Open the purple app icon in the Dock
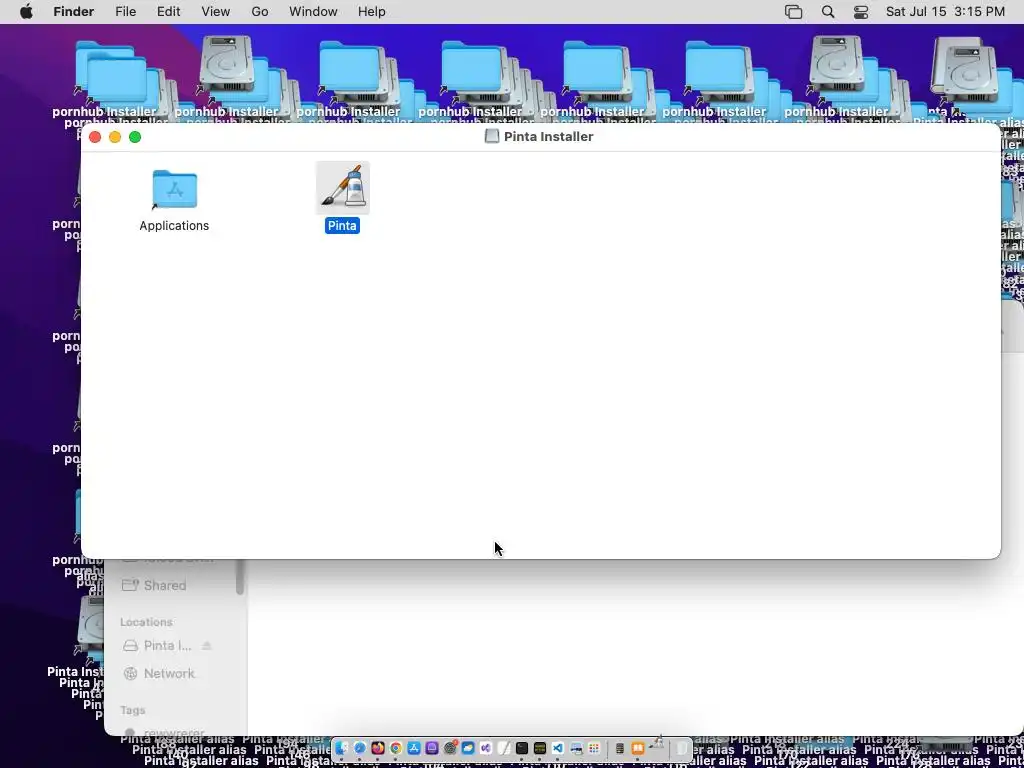This screenshot has height=768, width=1024. [432, 748]
